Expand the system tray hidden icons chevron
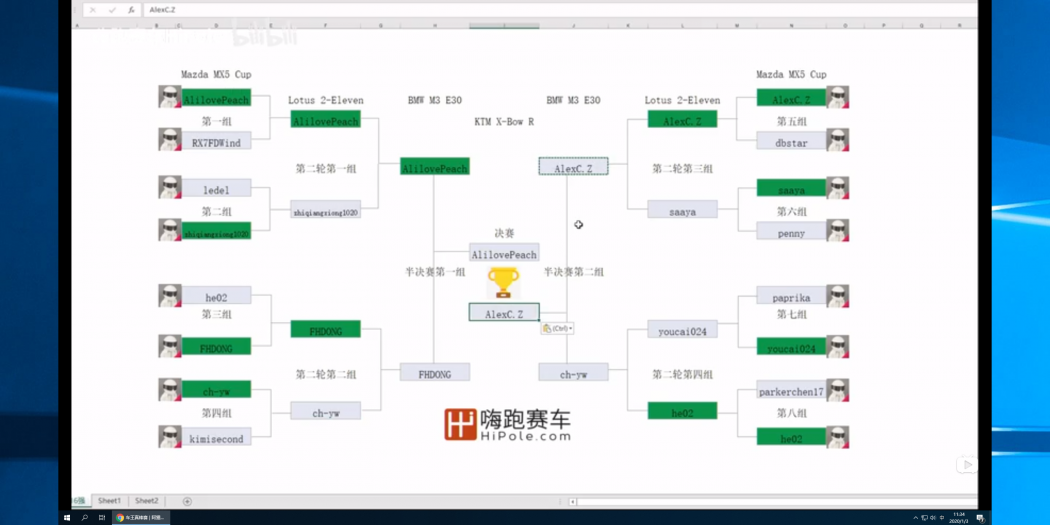This screenshot has height=525, width=1050. (x=915, y=518)
